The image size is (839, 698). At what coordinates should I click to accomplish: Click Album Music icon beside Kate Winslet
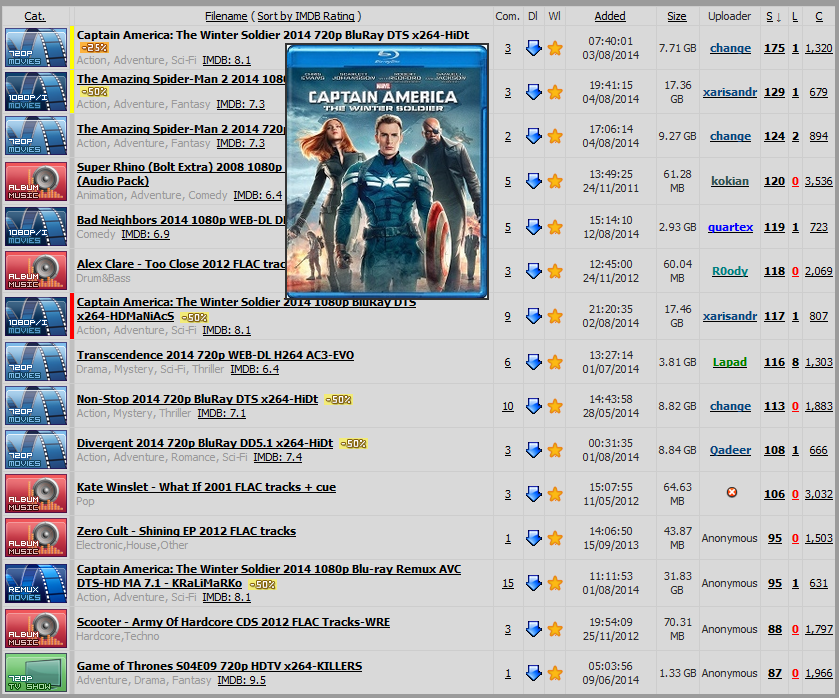click(x=36, y=494)
